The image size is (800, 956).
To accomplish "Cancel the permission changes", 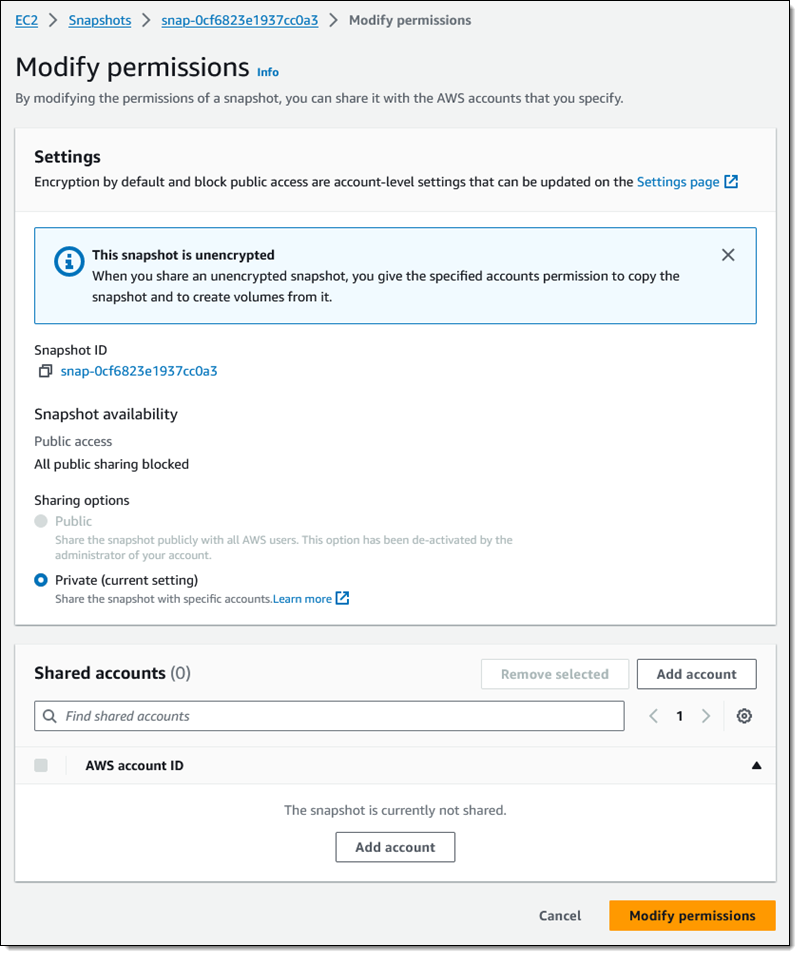I will (560, 915).
